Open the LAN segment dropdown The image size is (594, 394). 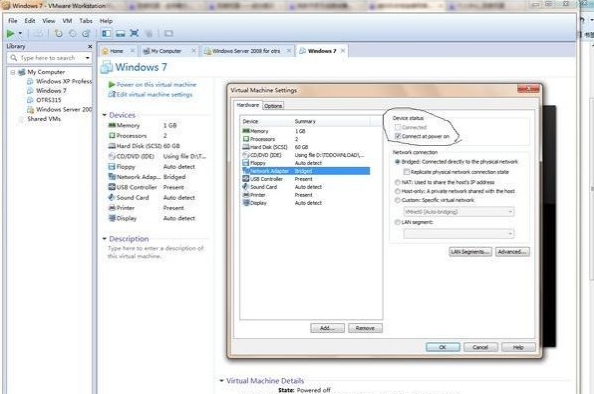click(459, 234)
